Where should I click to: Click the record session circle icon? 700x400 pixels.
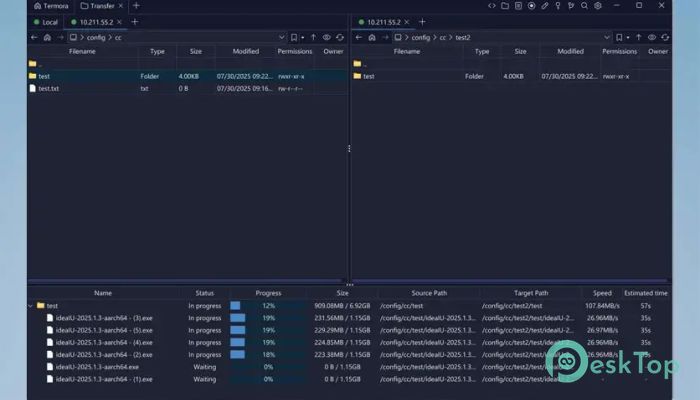(x=531, y=6)
